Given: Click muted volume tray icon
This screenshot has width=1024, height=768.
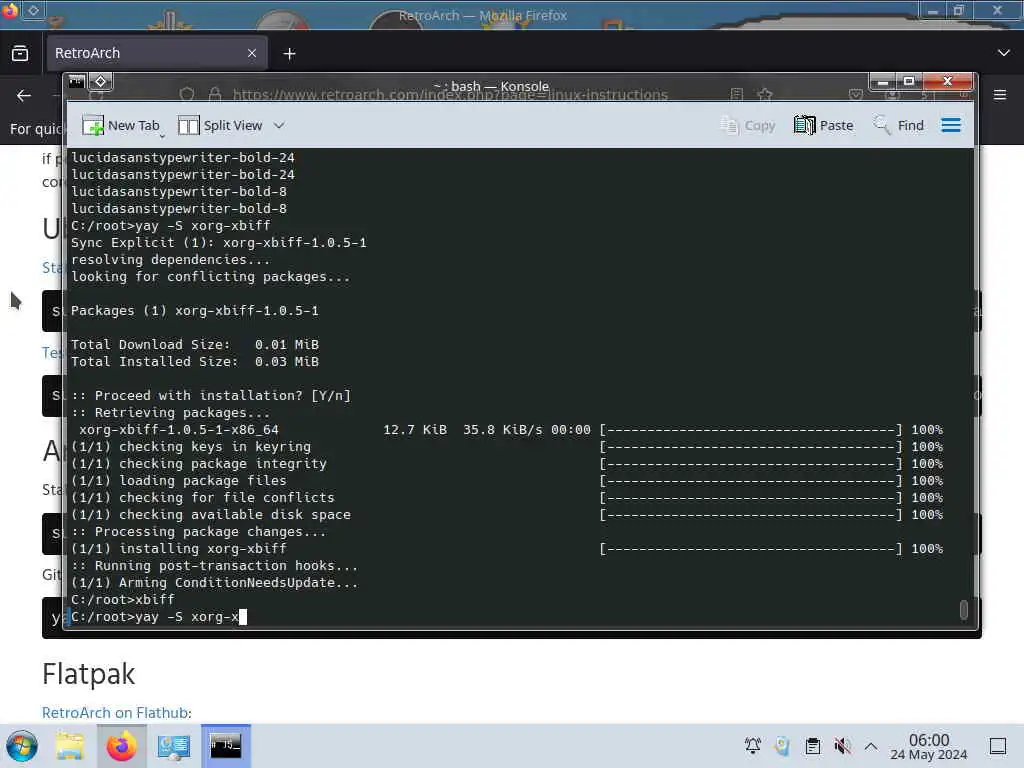Looking at the screenshot, I should [842, 746].
